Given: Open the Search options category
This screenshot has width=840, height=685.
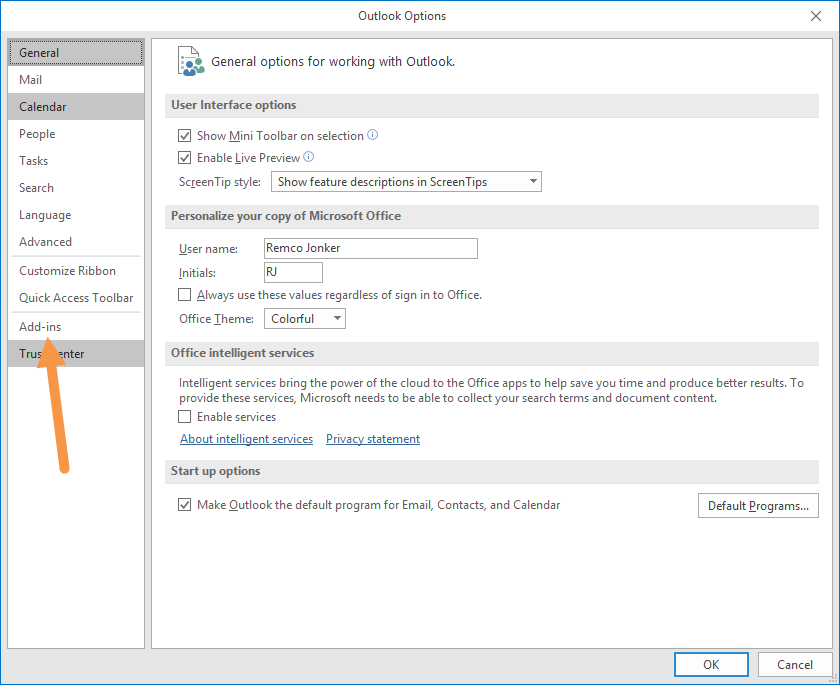Looking at the screenshot, I should tap(76, 188).
